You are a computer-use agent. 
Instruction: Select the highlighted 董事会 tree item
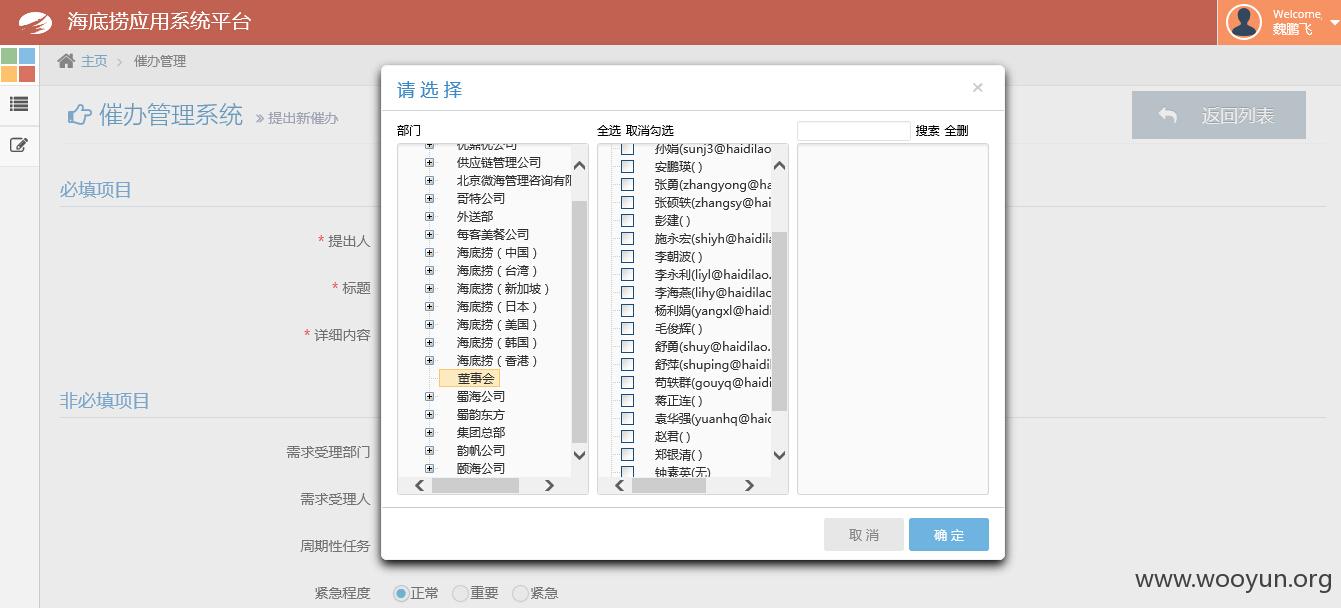(470, 378)
